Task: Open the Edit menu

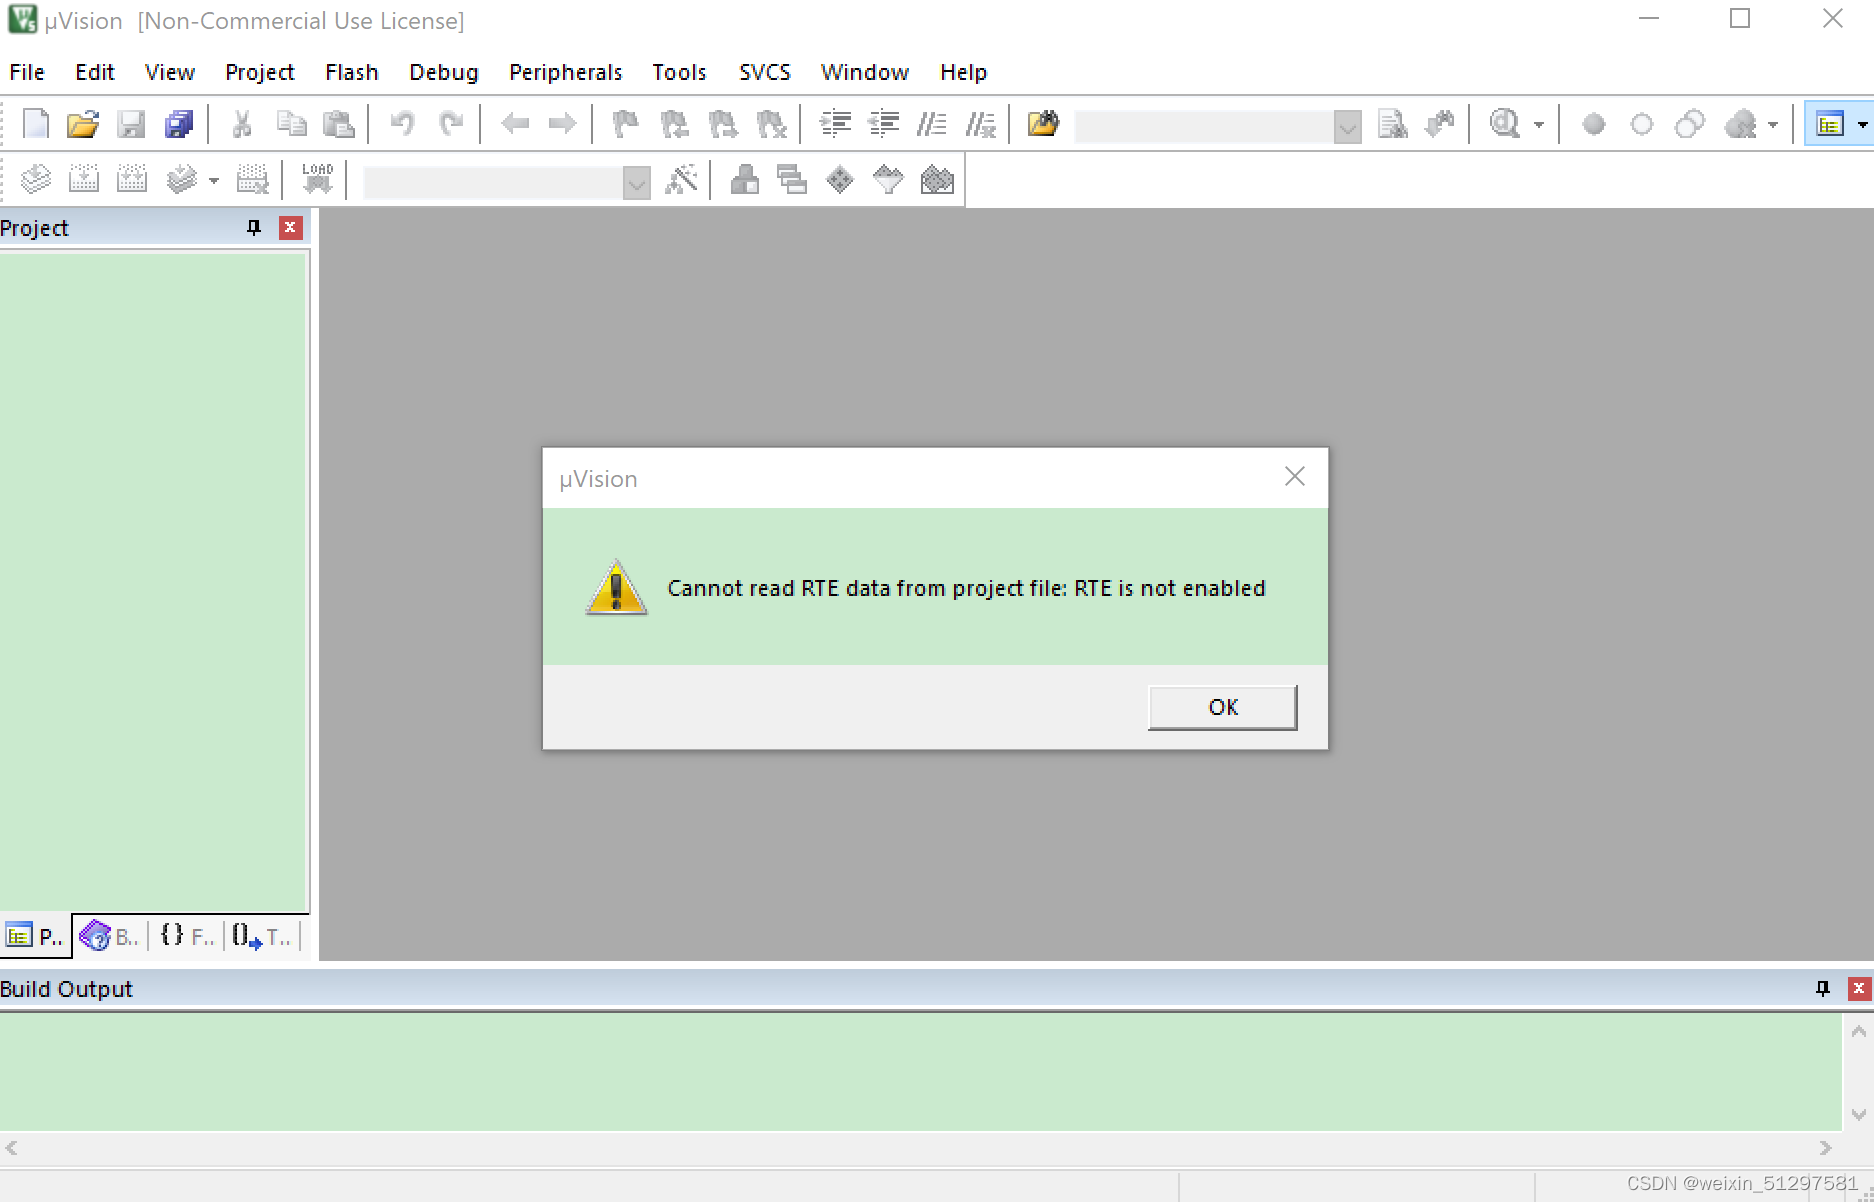Action: 95,72
